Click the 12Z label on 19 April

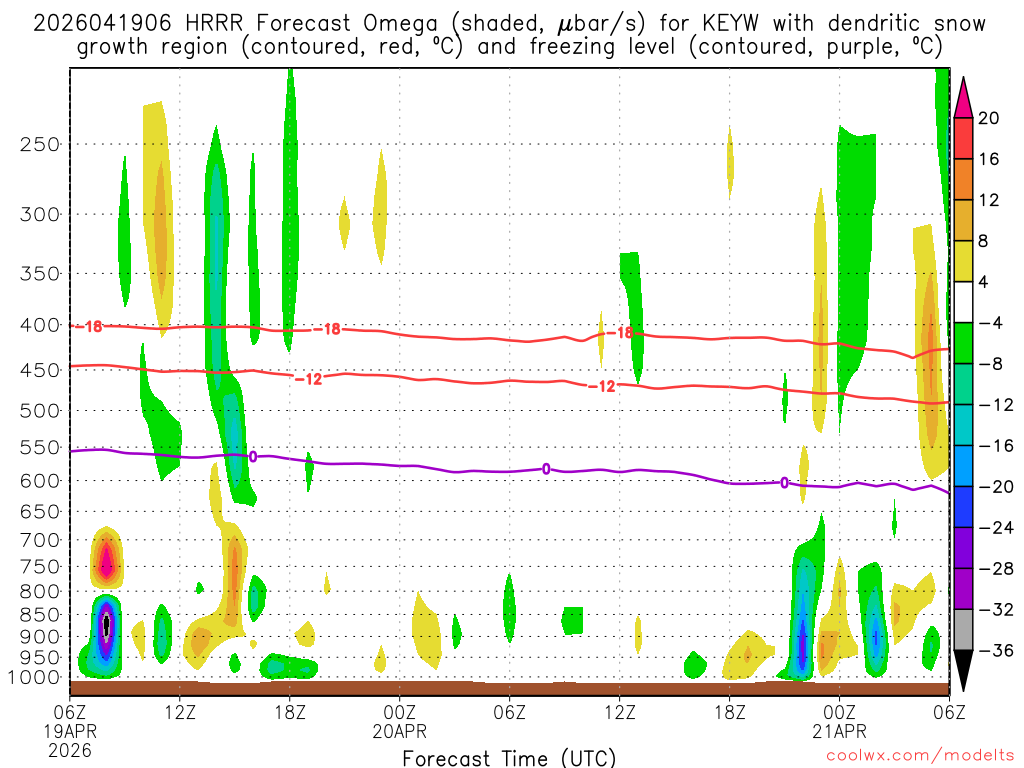pos(180,712)
